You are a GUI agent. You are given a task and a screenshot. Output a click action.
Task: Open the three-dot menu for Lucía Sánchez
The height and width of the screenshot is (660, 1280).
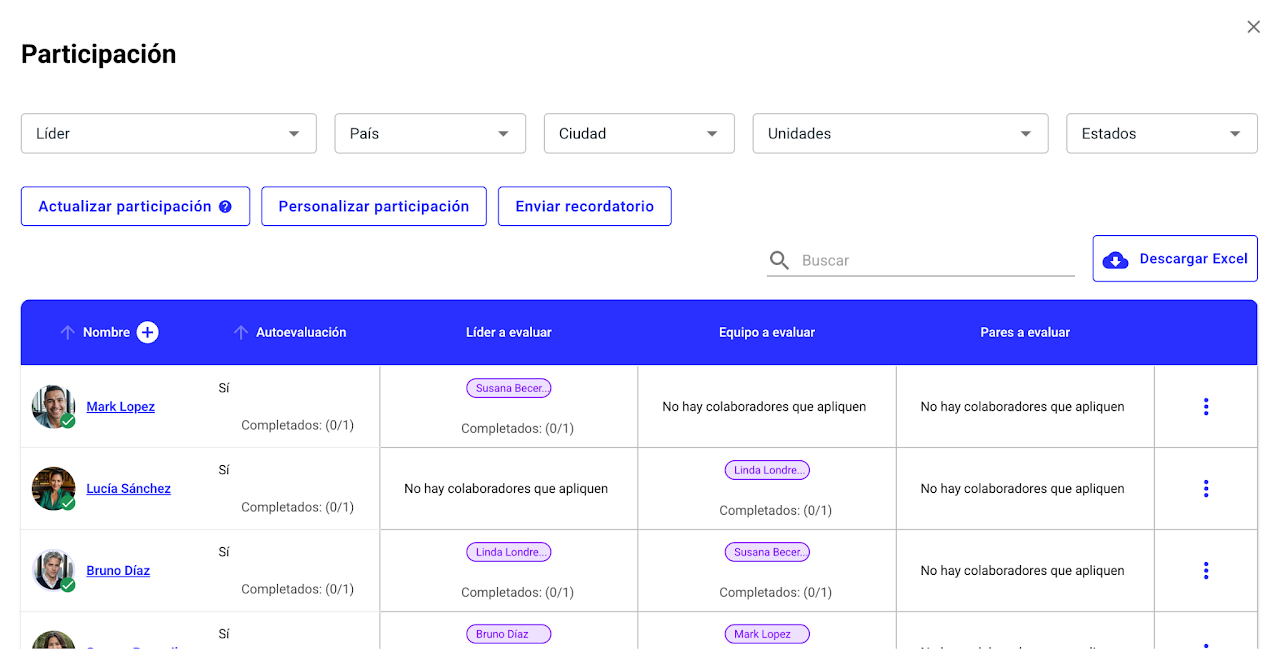pyautogui.click(x=1205, y=488)
